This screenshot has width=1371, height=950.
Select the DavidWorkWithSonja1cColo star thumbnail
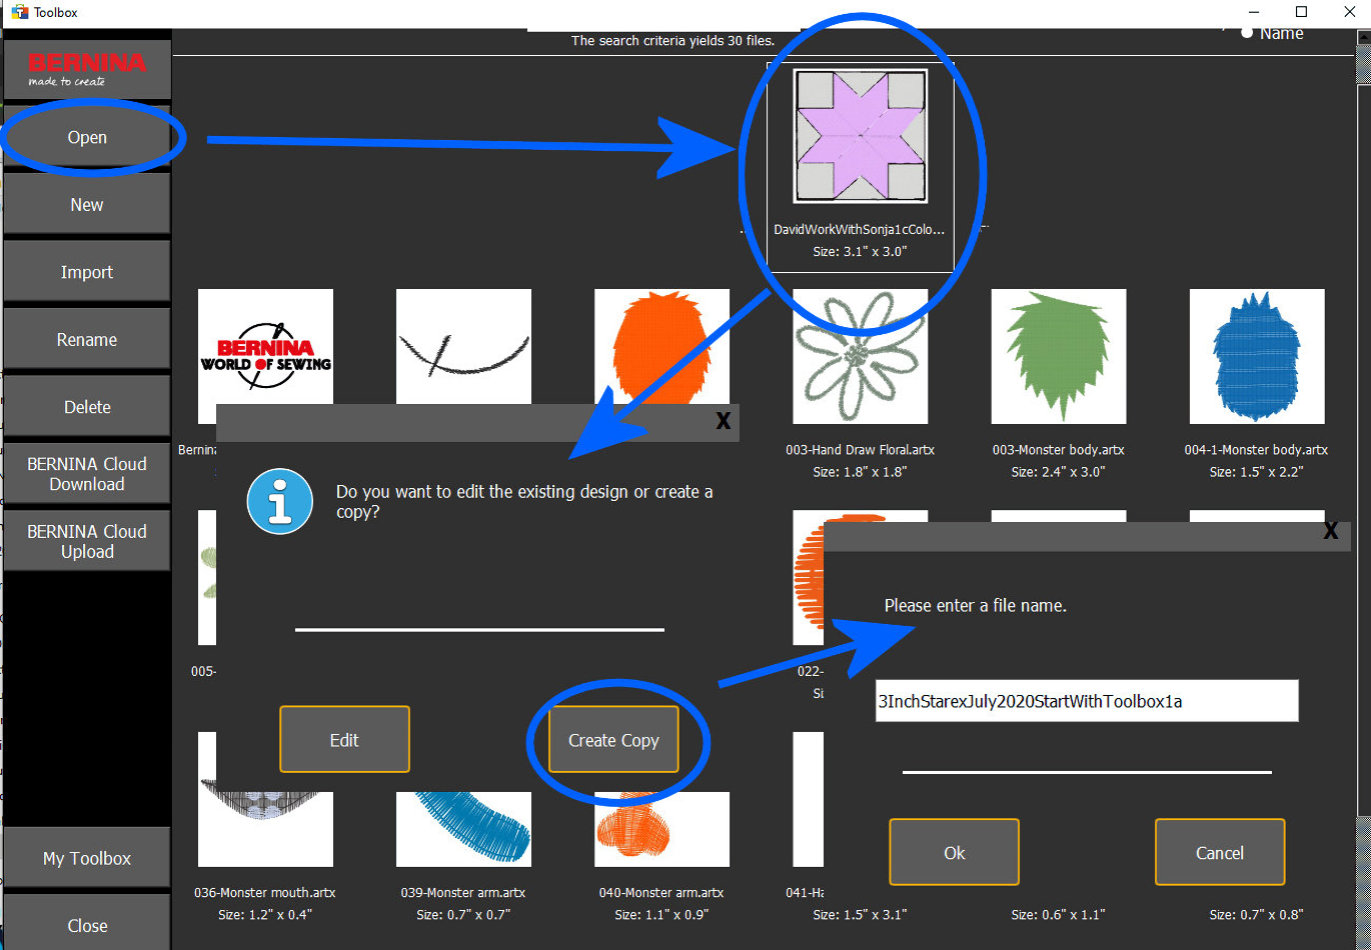point(860,136)
